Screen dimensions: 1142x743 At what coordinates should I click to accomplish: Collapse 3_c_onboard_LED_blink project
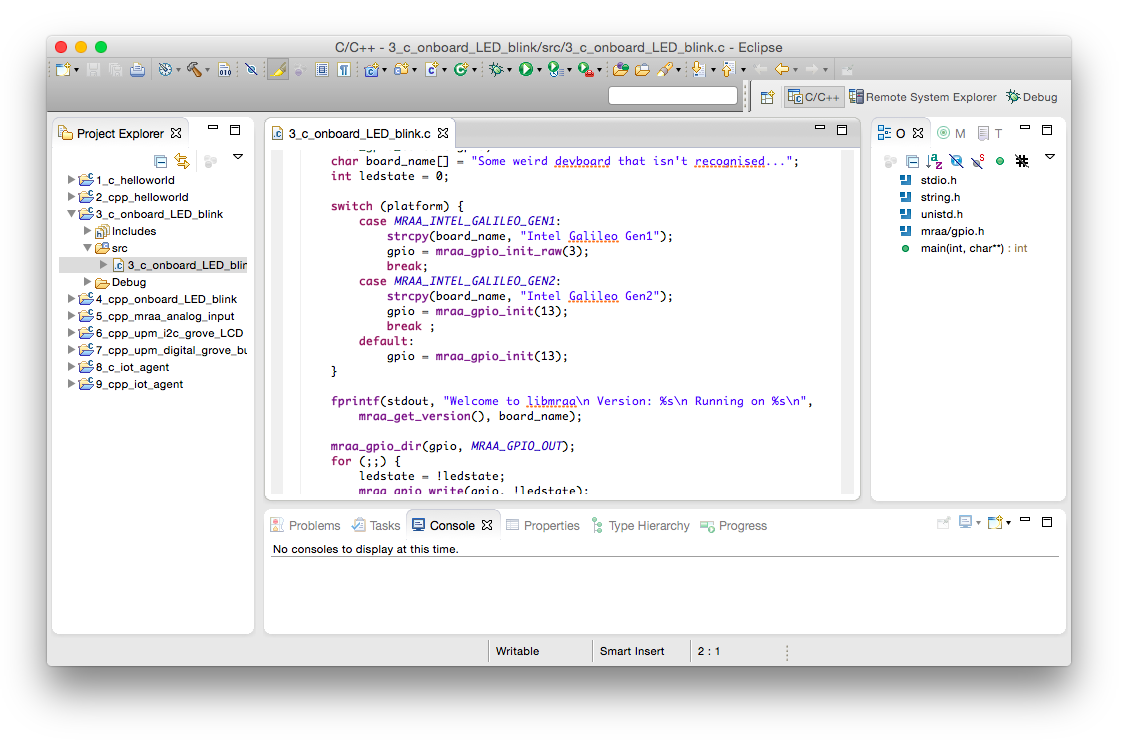point(71,214)
